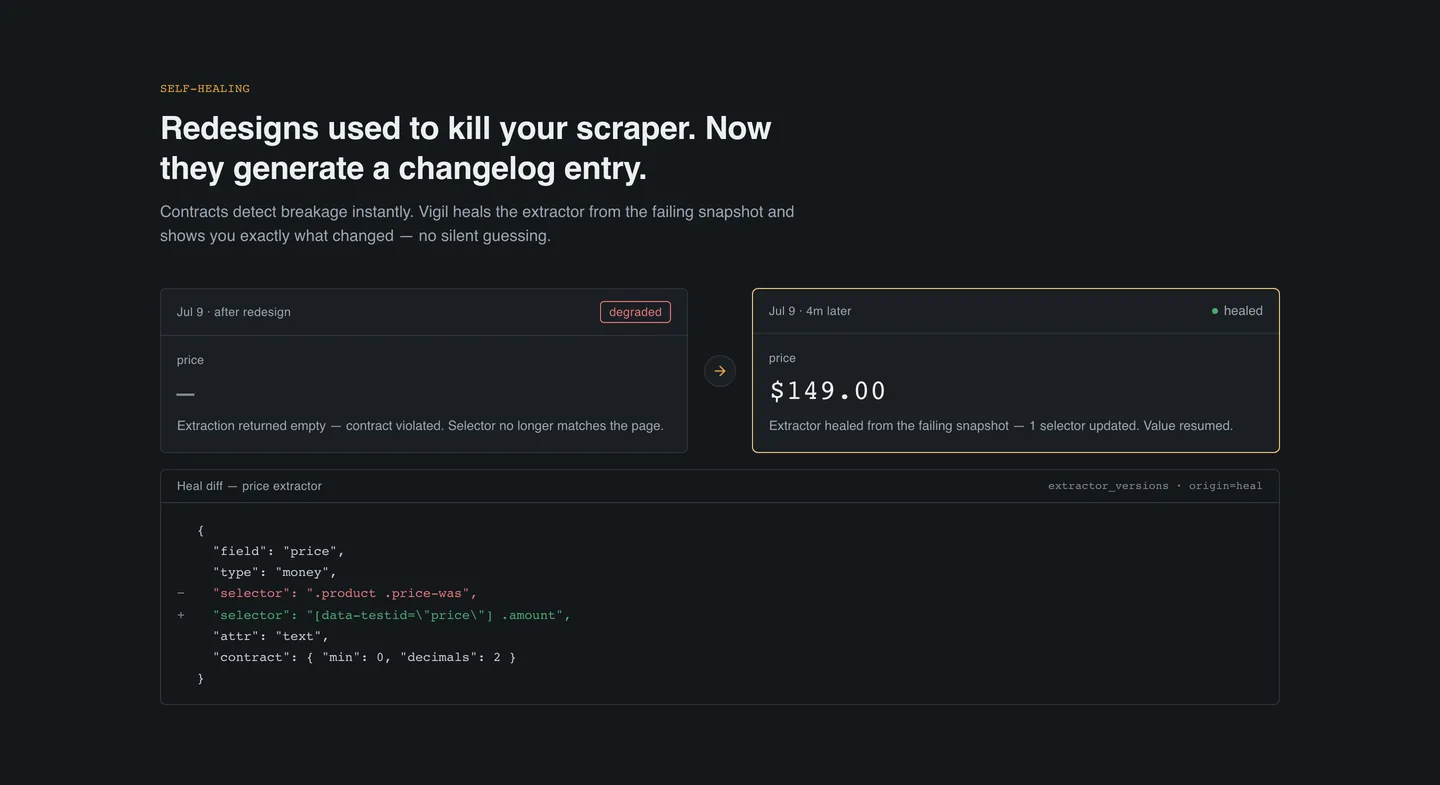
Task: Click the Heal diff — price extractor header
Action: pyautogui.click(x=249, y=486)
